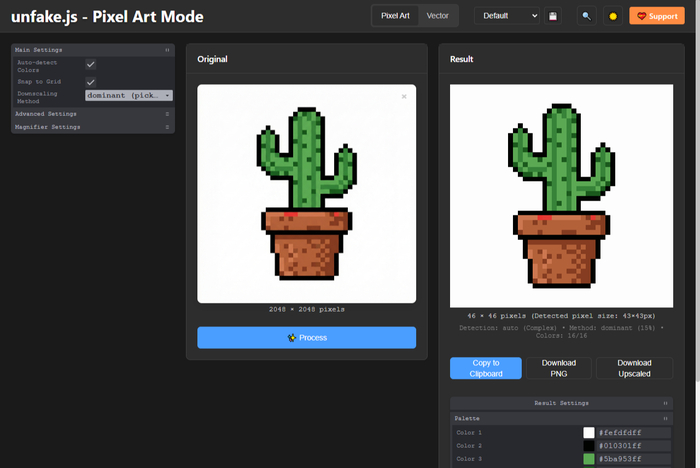Uncheck the Snap to Grid checkbox
The height and width of the screenshot is (468, 700).
(90, 82)
